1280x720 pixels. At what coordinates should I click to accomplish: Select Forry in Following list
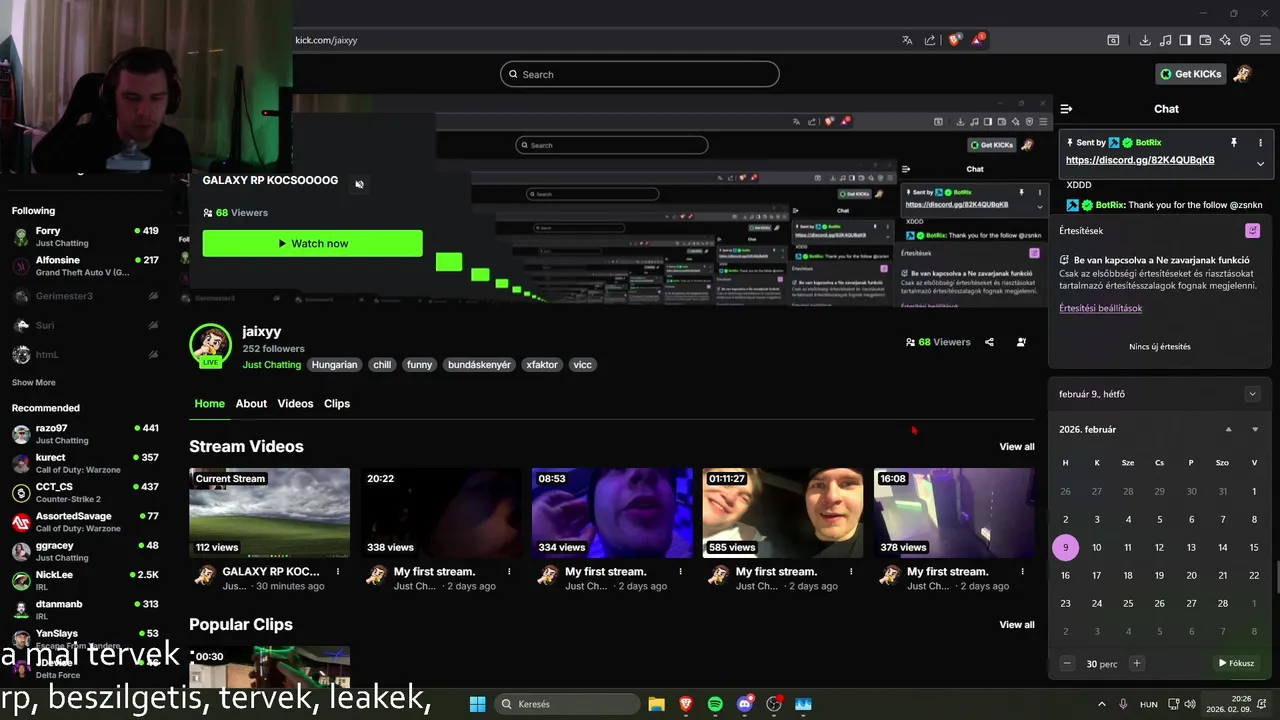tap(85, 236)
